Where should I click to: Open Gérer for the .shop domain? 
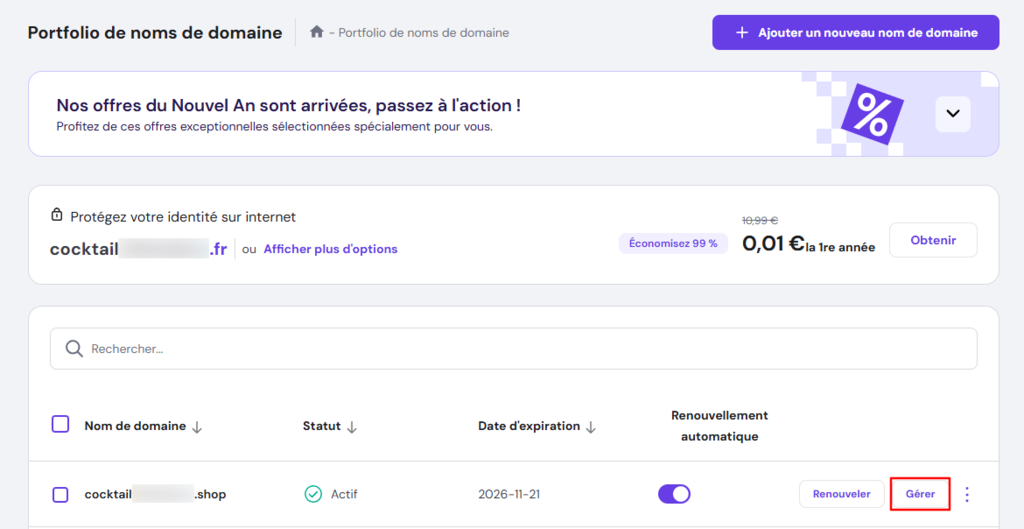click(x=920, y=494)
